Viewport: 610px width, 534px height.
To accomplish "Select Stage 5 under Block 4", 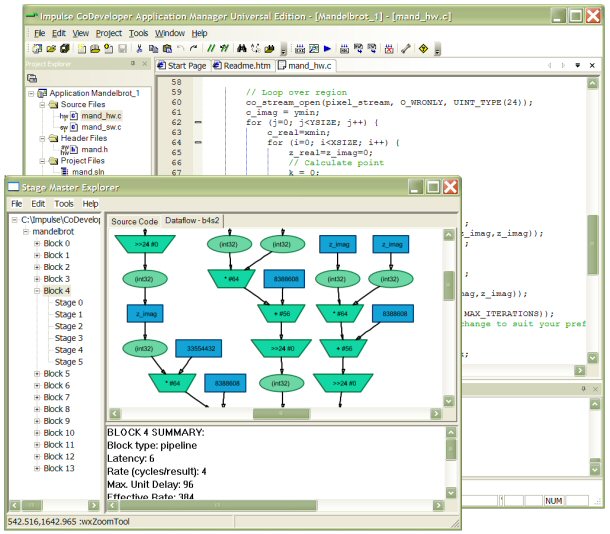I will coord(68,362).
